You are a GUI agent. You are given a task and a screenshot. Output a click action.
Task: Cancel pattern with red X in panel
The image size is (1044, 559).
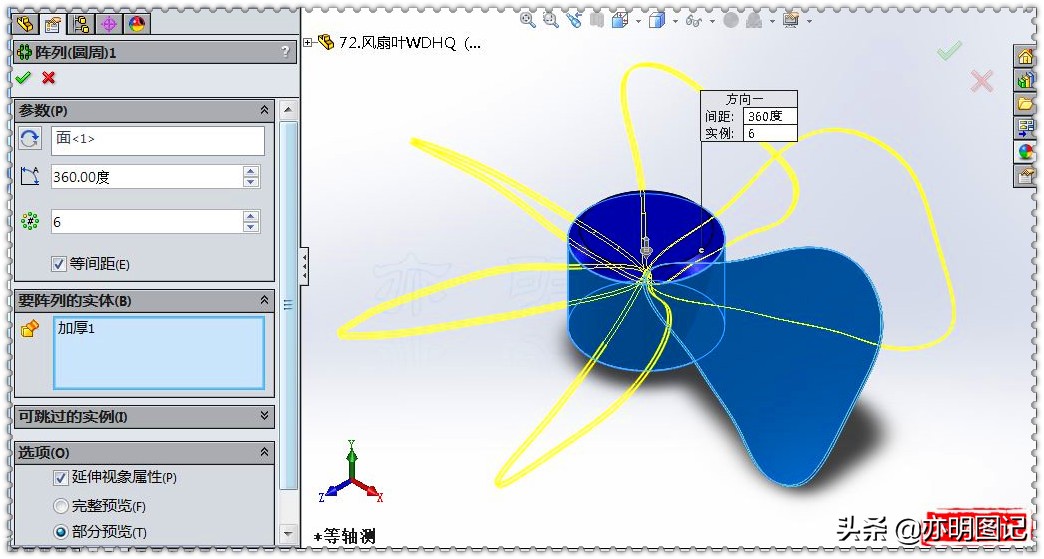point(49,78)
